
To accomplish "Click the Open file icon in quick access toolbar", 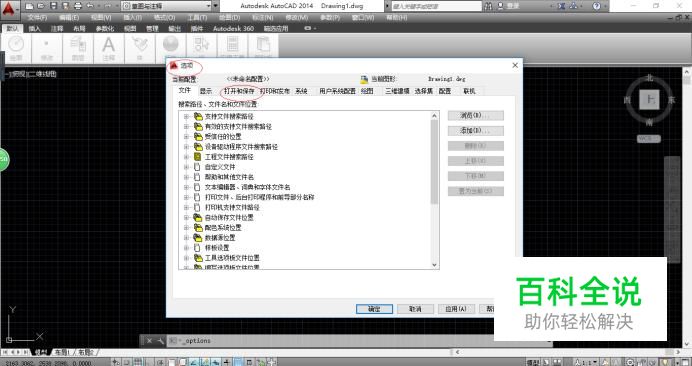I will (41, 6).
